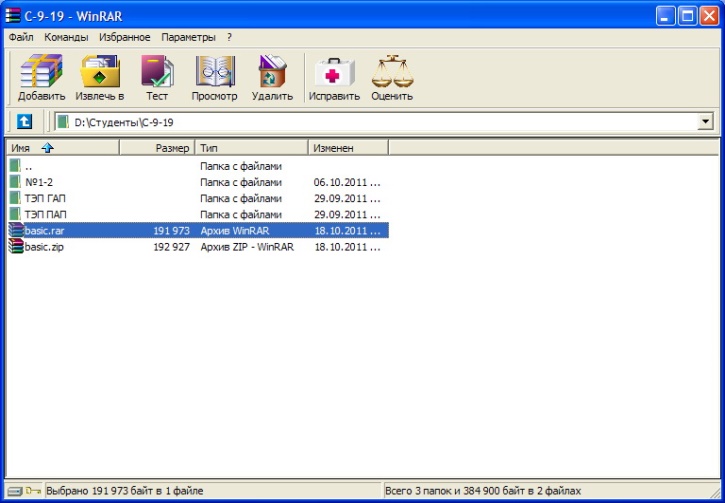This screenshot has height=503, width=725.
Task: Click the size value 191 973
Action: tap(172, 231)
